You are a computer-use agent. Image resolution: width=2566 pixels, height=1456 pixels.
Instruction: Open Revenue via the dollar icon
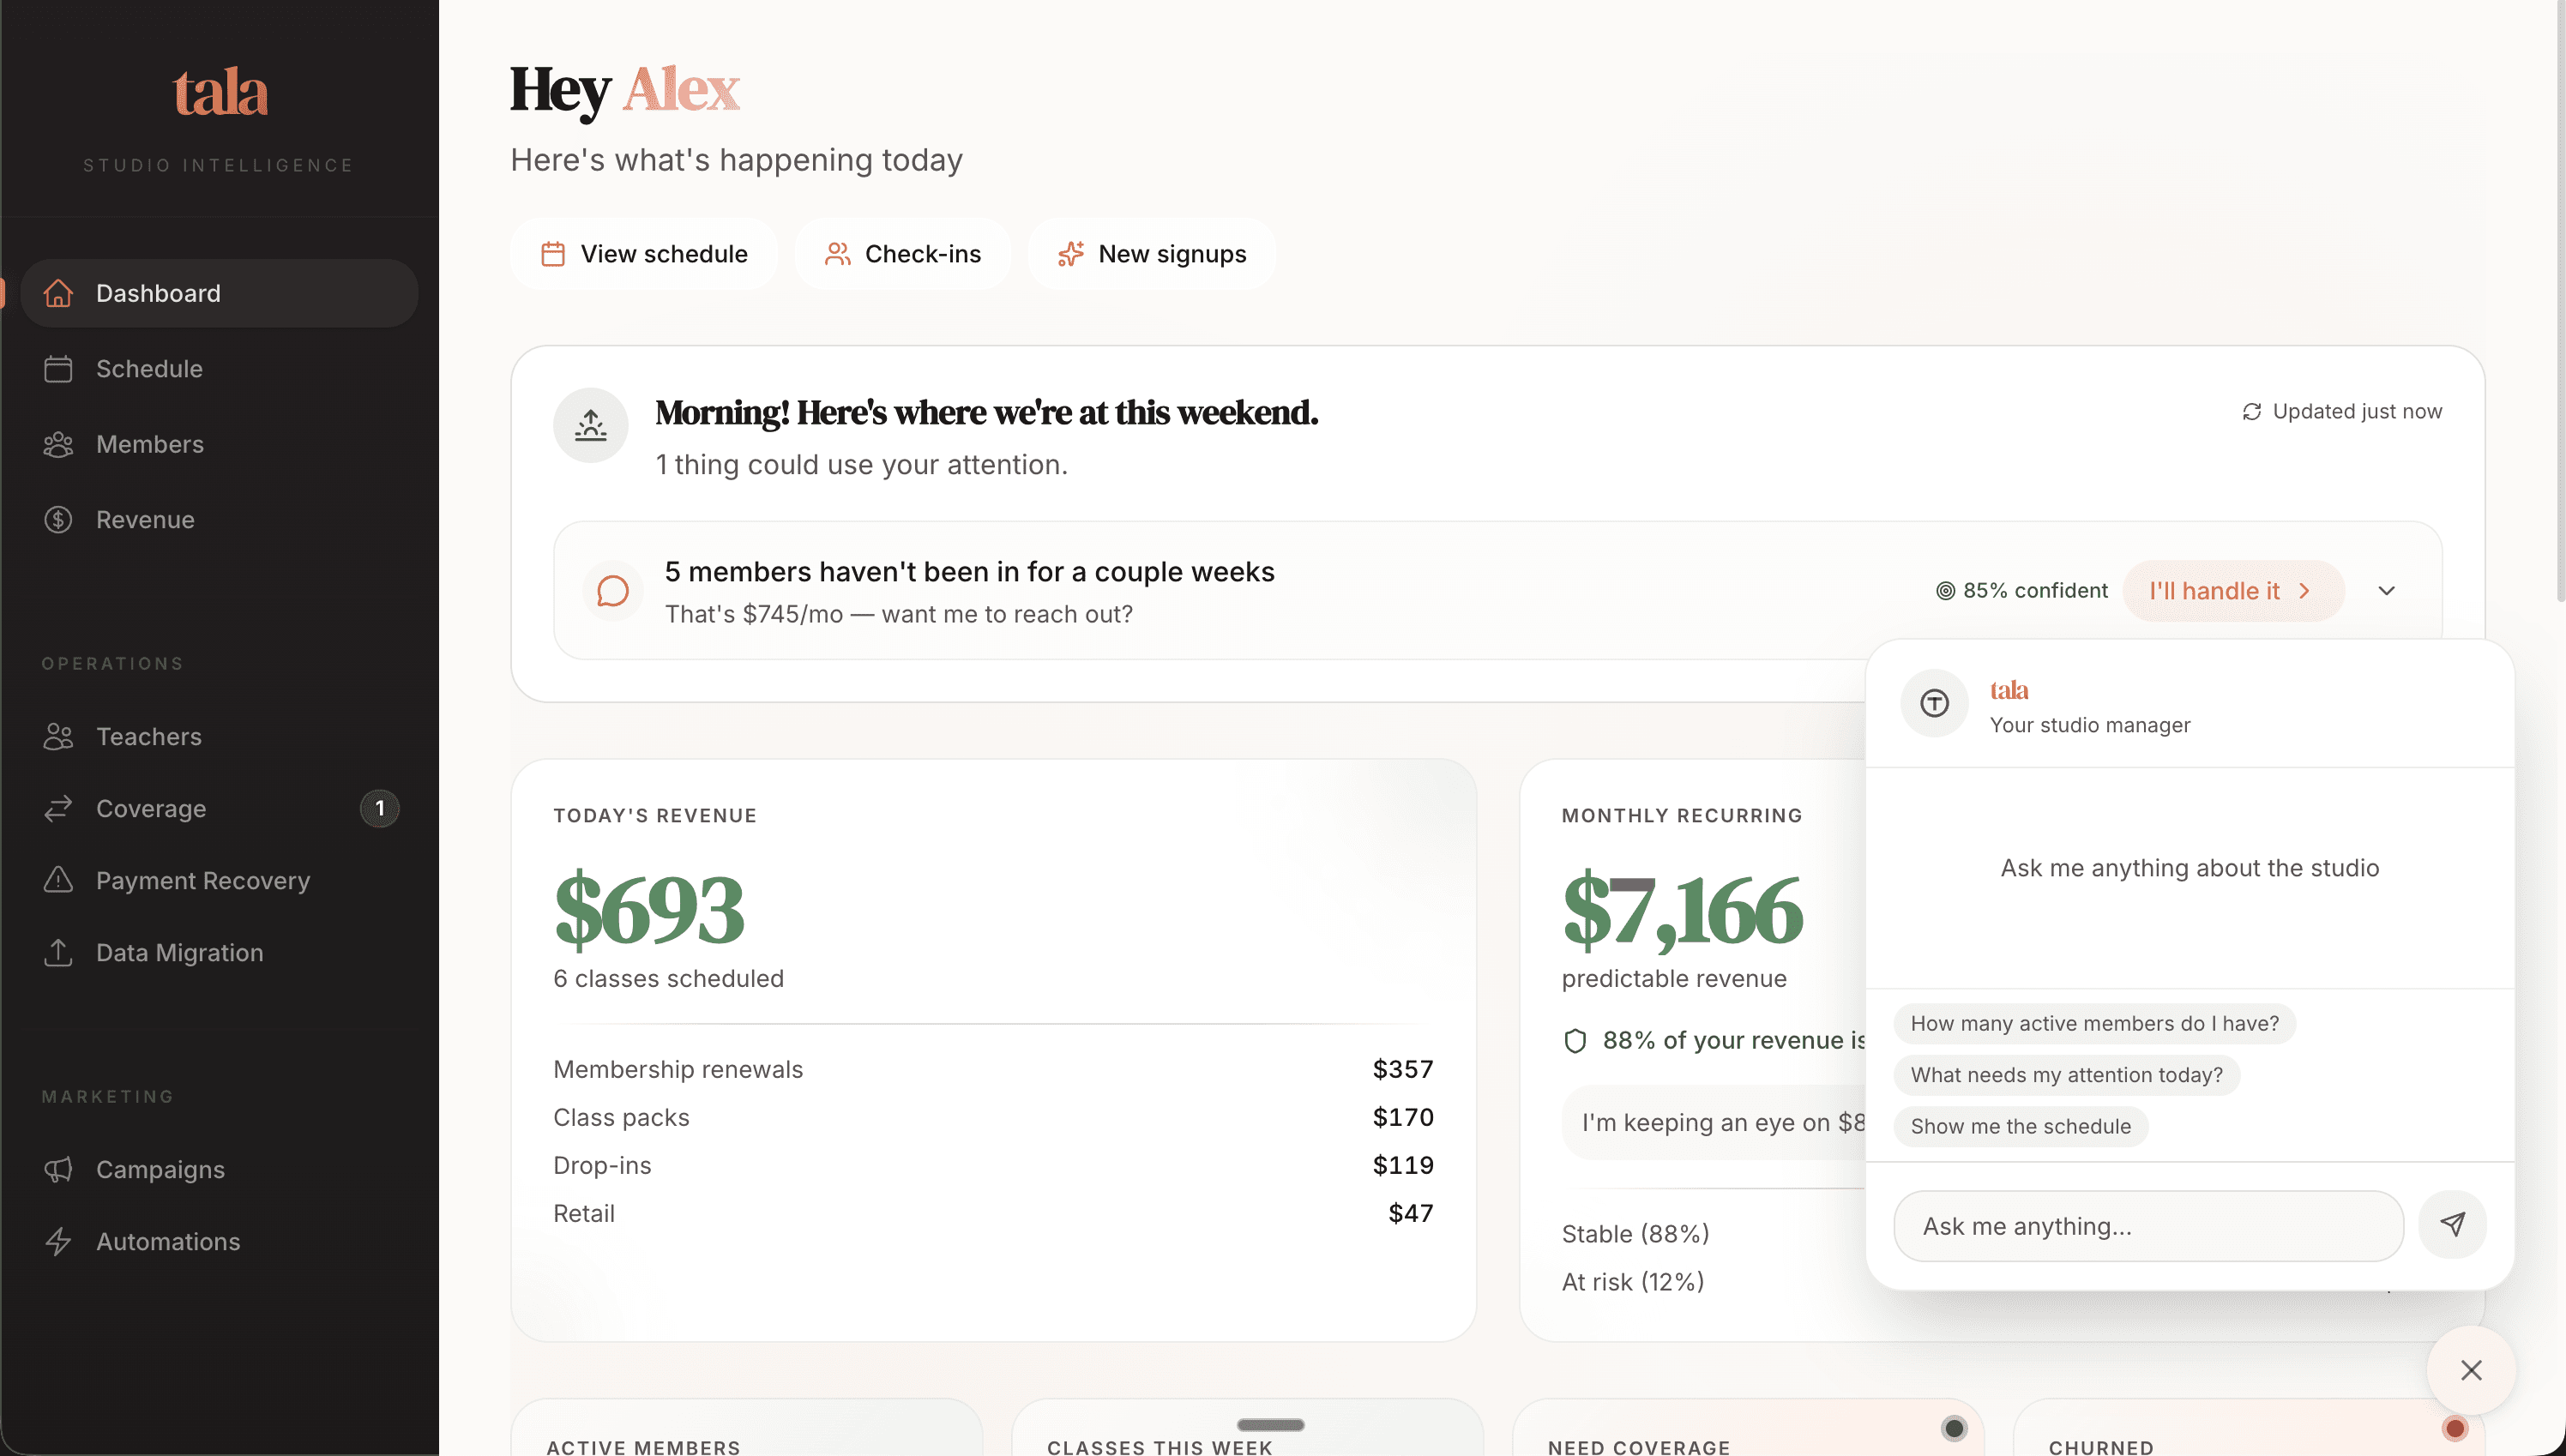pyautogui.click(x=59, y=519)
